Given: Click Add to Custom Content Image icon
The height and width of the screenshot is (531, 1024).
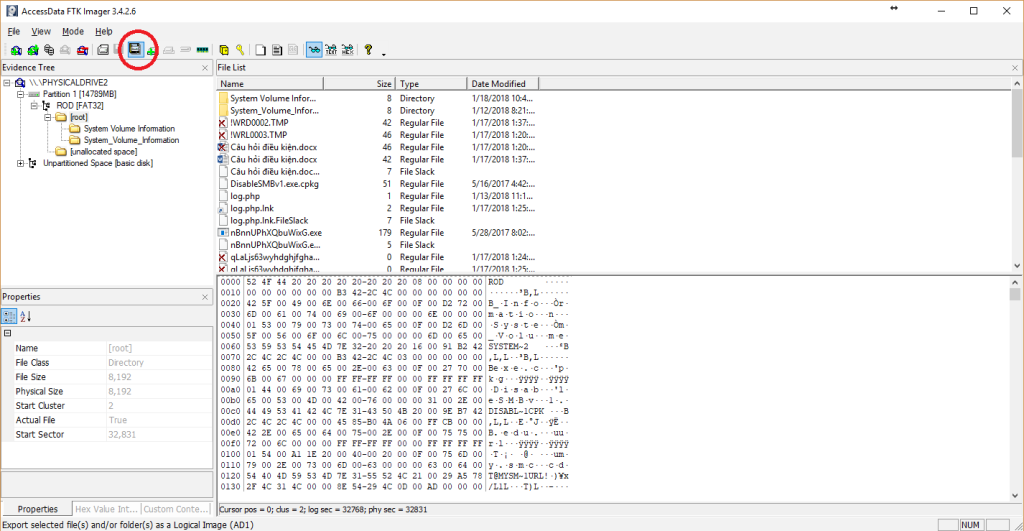Looking at the screenshot, I should pos(151,50).
